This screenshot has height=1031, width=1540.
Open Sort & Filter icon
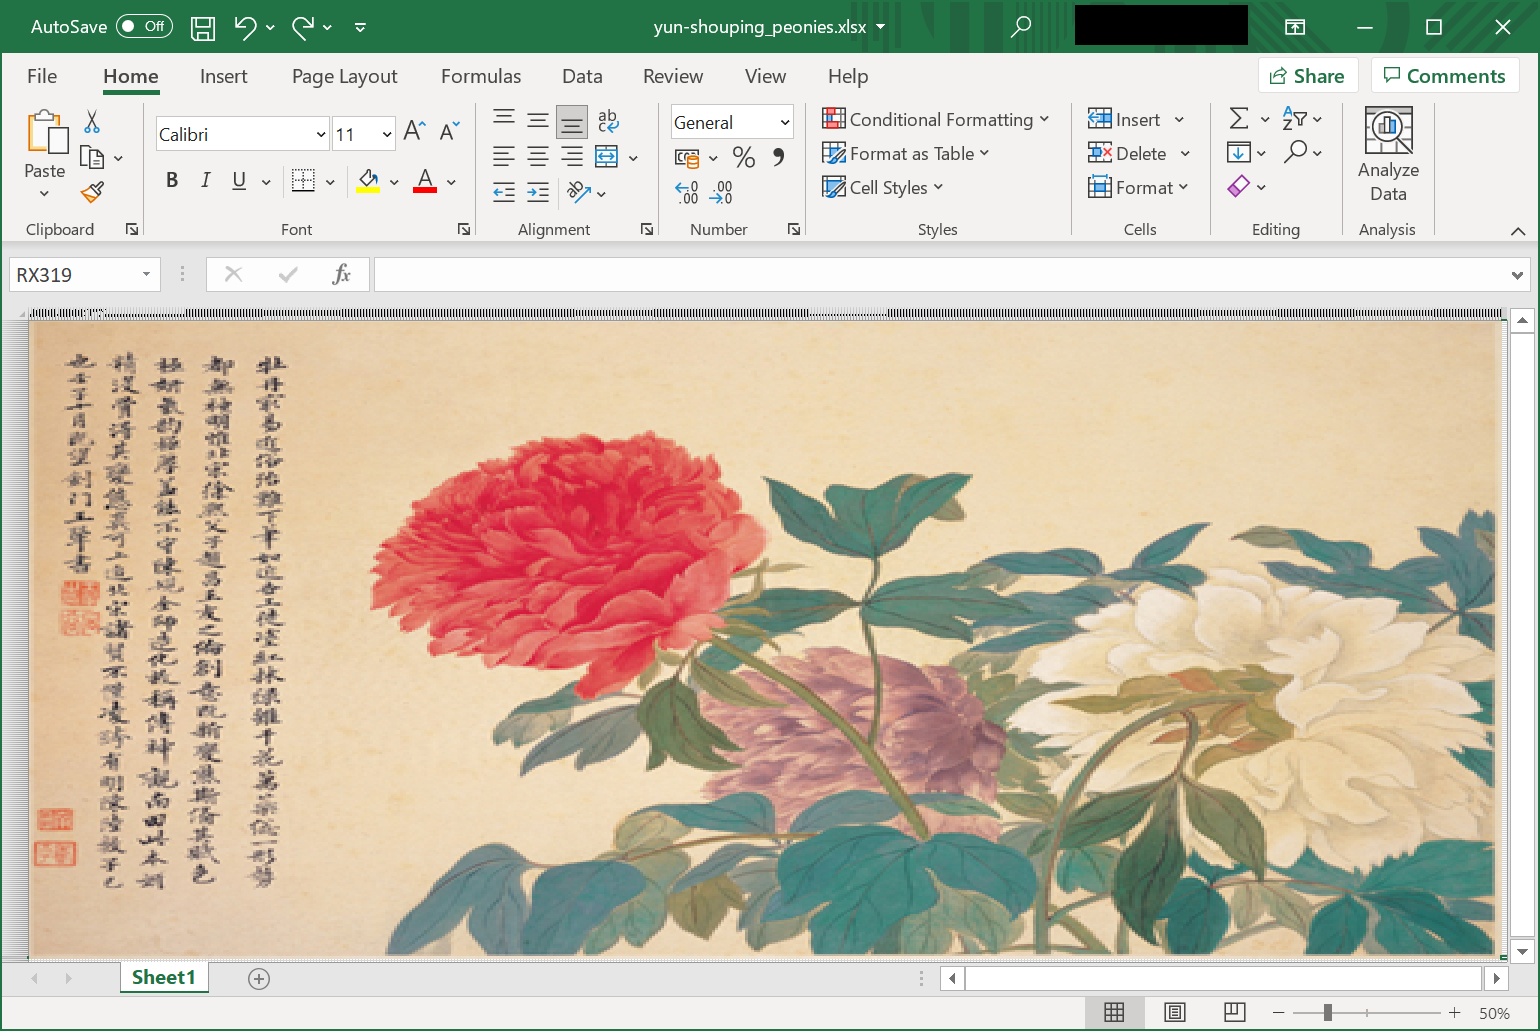(1294, 119)
